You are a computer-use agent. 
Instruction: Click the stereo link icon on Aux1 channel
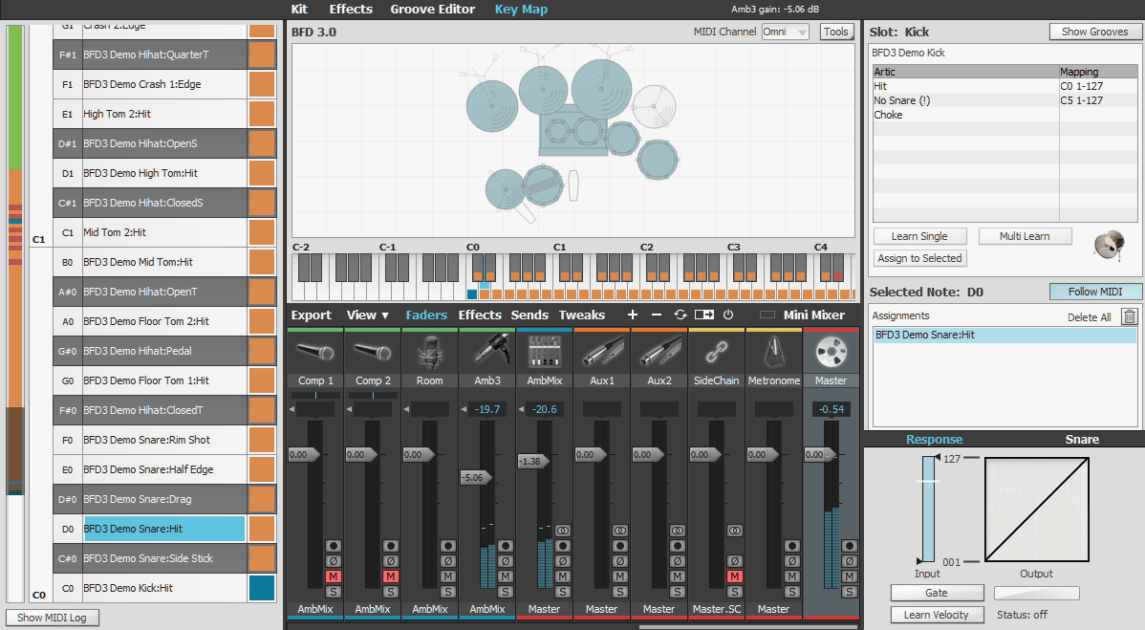coord(620,531)
